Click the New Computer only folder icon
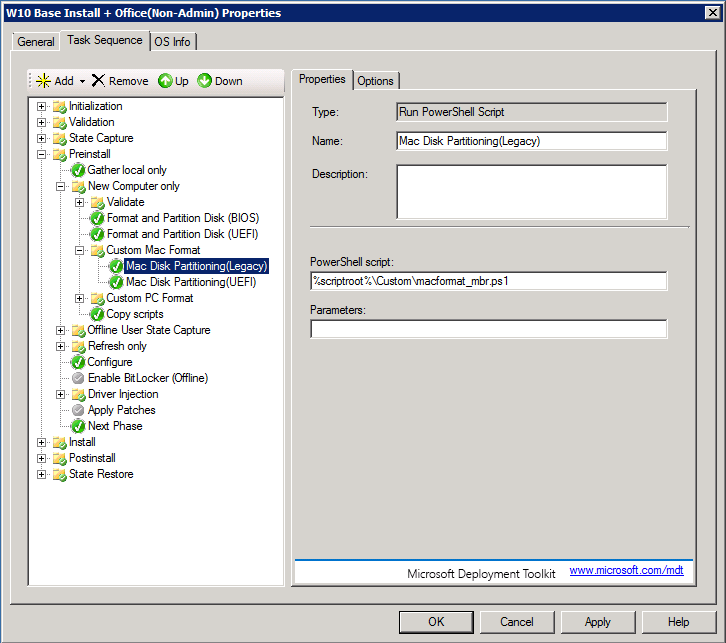 [79, 187]
